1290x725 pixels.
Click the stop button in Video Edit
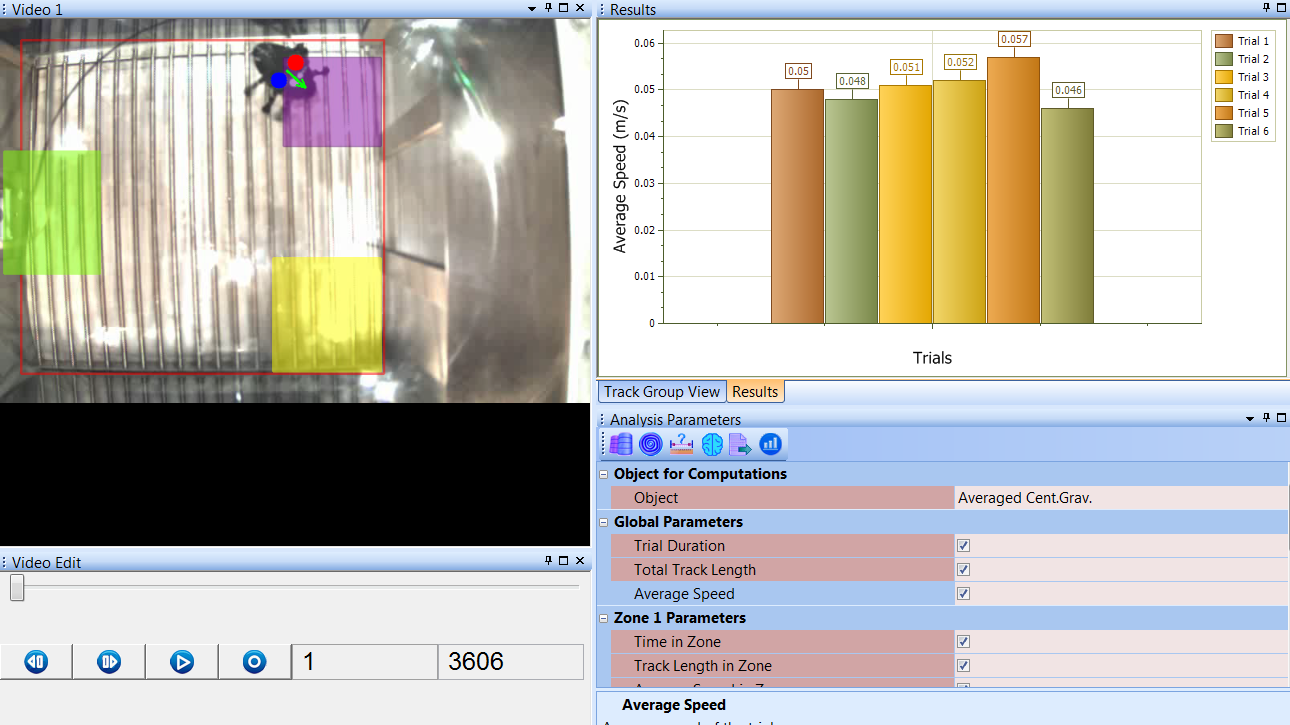tap(255, 662)
